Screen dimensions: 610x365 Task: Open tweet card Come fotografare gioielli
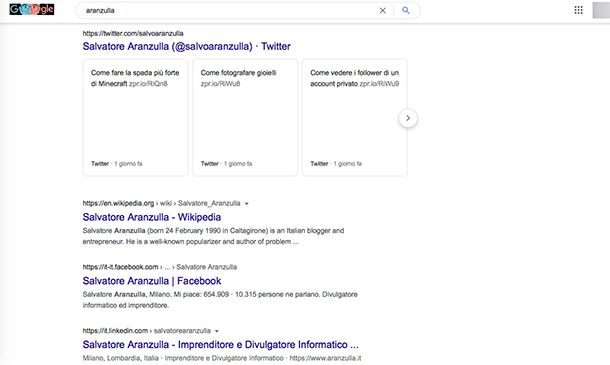pos(245,118)
